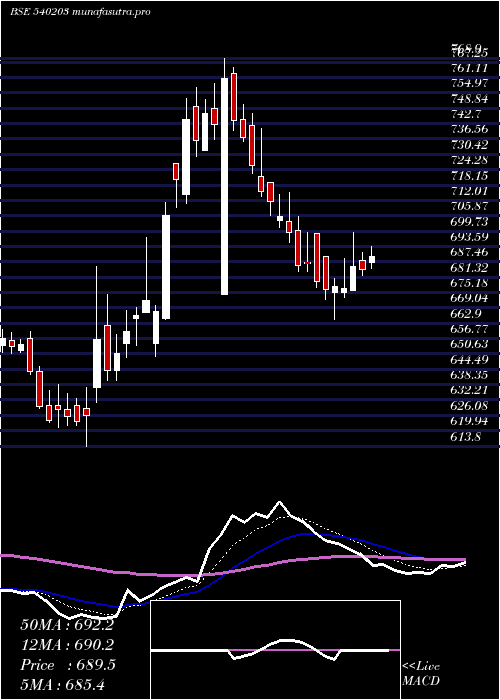Click the 644.49 price axis label
The width and height of the screenshot is (500, 700).
[469, 359]
